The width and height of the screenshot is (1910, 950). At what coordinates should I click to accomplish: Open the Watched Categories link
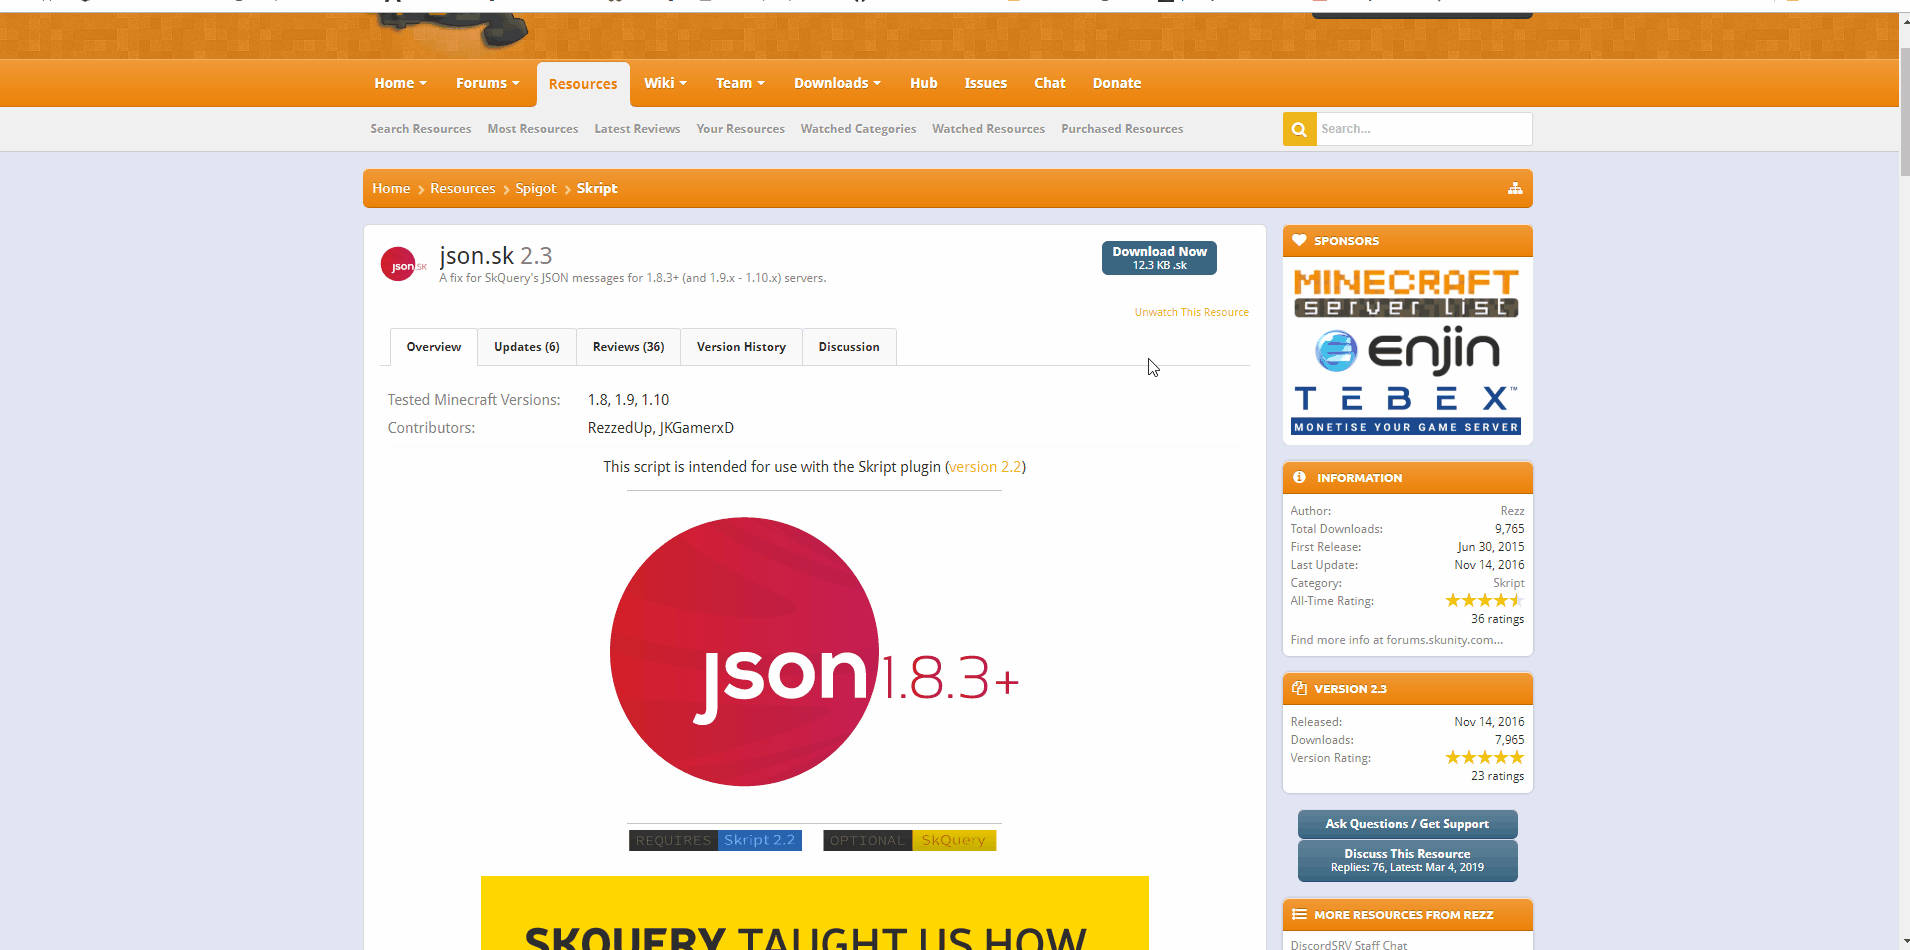tap(858, 129)
